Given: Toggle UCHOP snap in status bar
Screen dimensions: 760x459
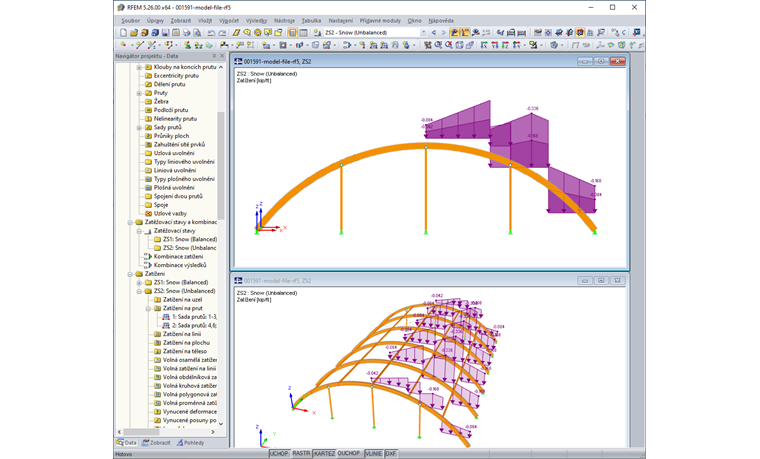Looking at the screenshot, I should click(x=279, y=454).
